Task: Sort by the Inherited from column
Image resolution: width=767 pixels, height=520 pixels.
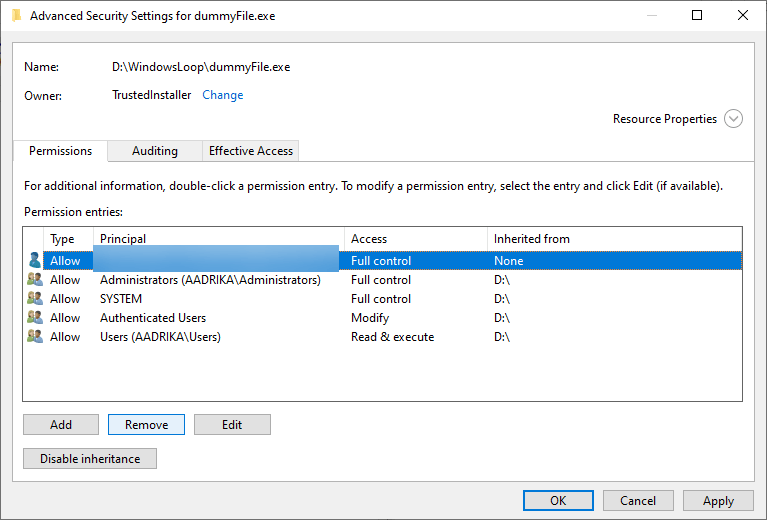Action: click(612, 239)
